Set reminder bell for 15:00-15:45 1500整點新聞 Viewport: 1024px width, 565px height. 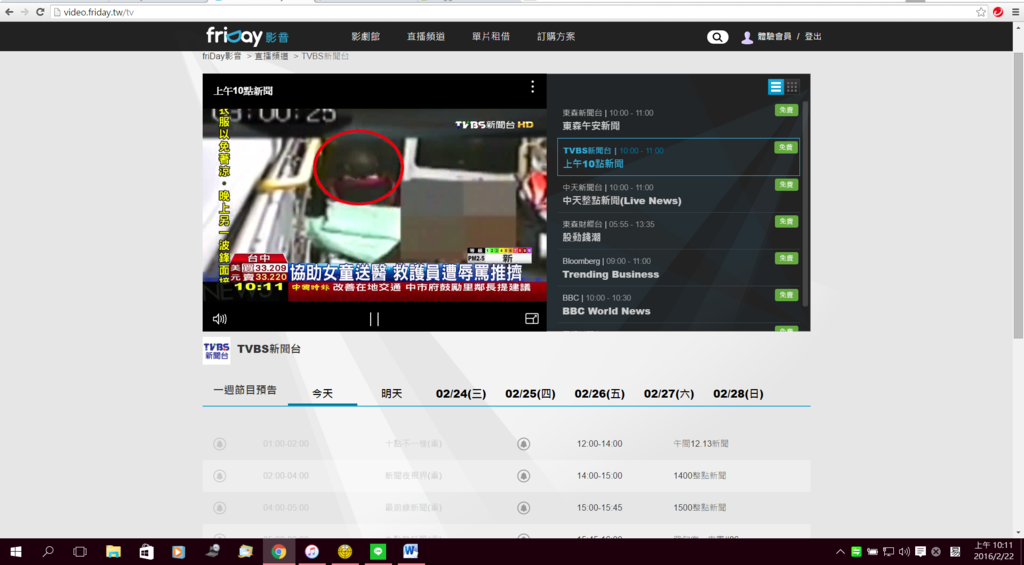(523, 508)
